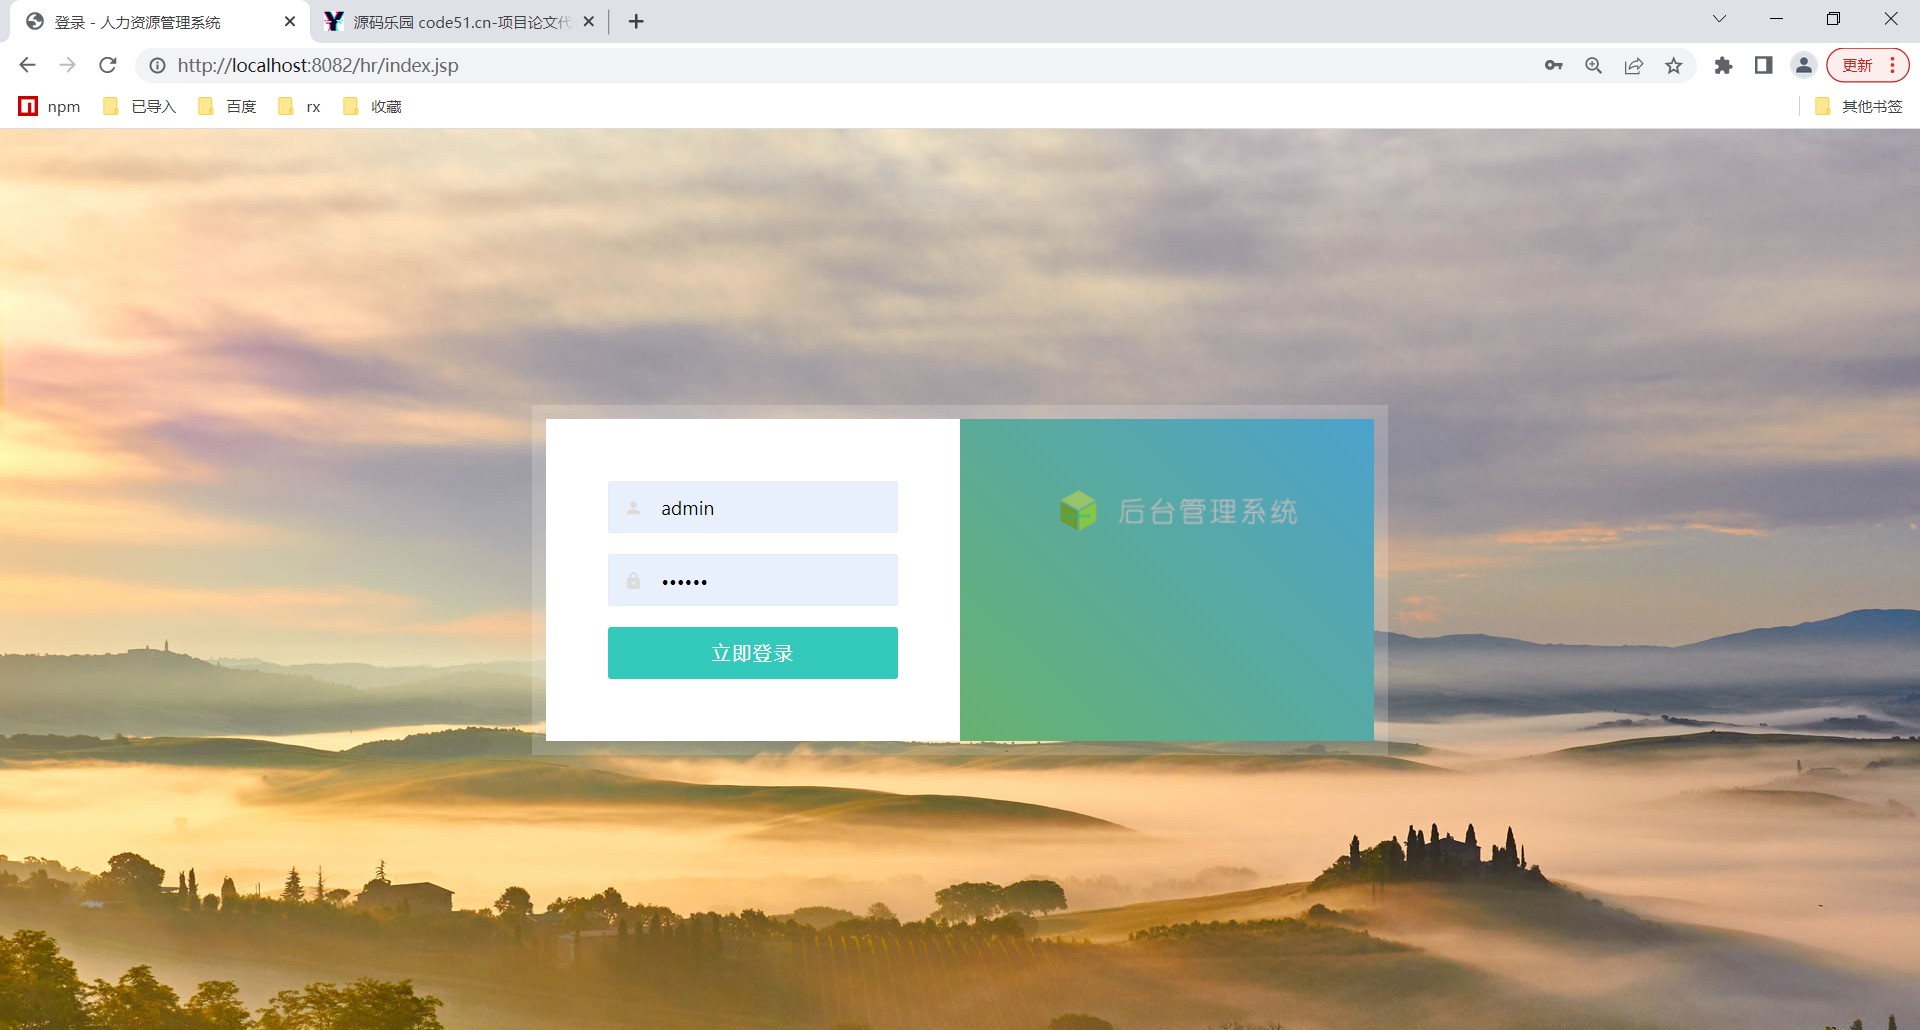Screen dimensions: 1920x1030
Task: Open the 已导入 bookmark folder
Action: [x=140, y=106]
